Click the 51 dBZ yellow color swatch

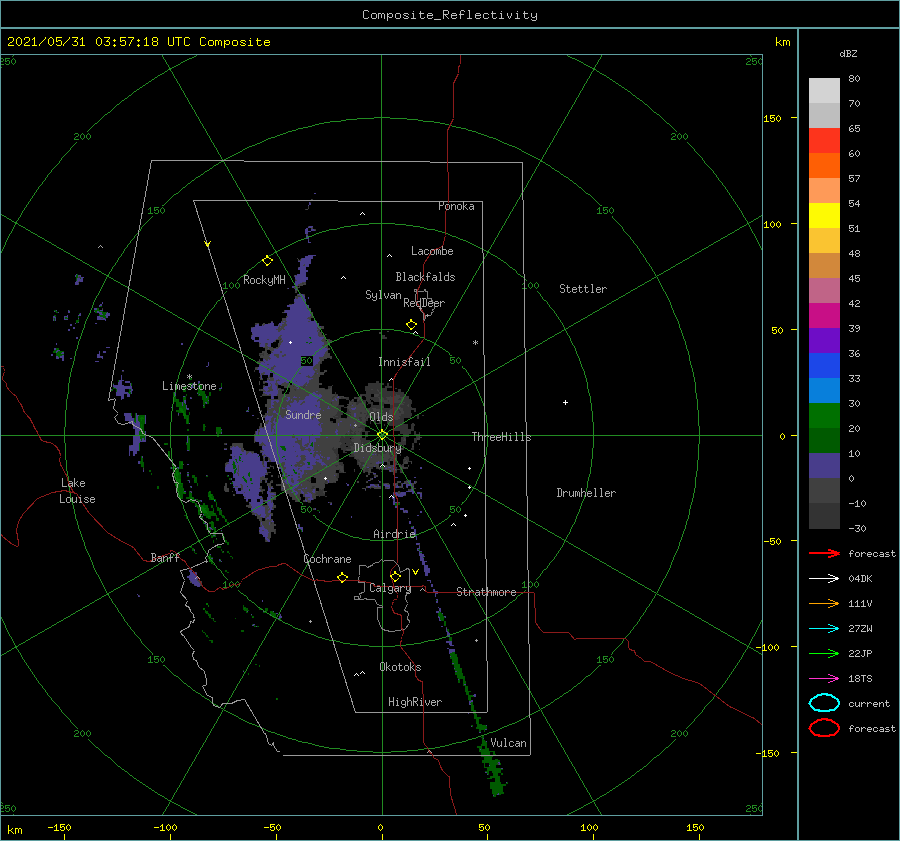click(824, 215)
